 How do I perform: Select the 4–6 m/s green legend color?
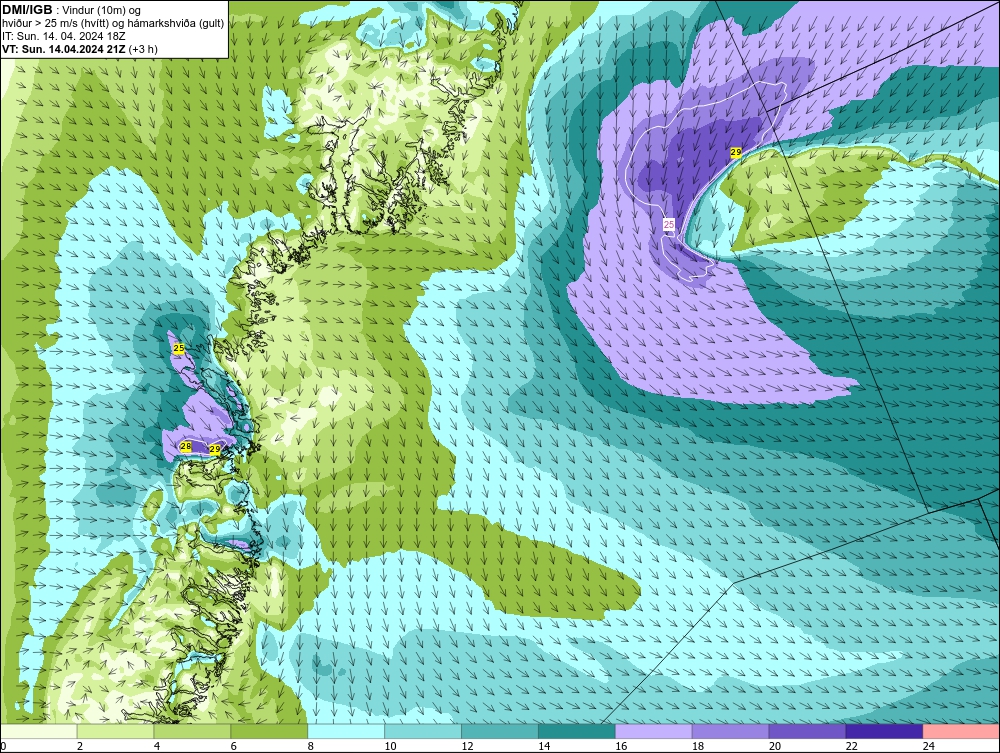click(193, 731)
